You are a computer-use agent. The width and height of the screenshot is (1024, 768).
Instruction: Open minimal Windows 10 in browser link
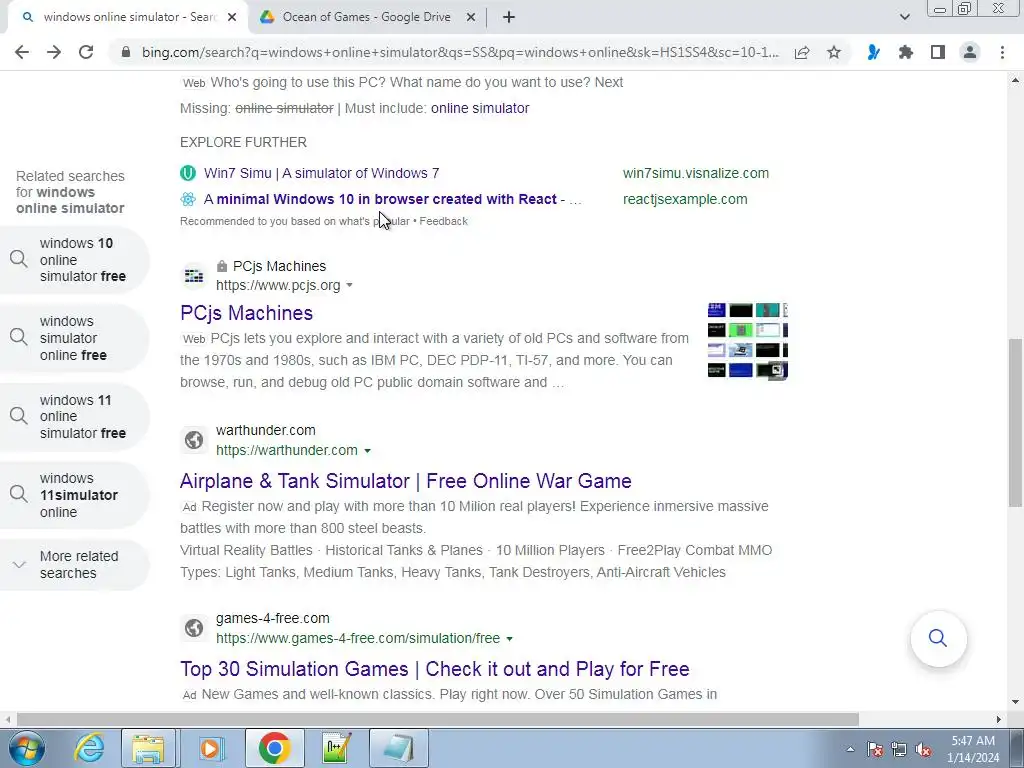pos(392,199)
